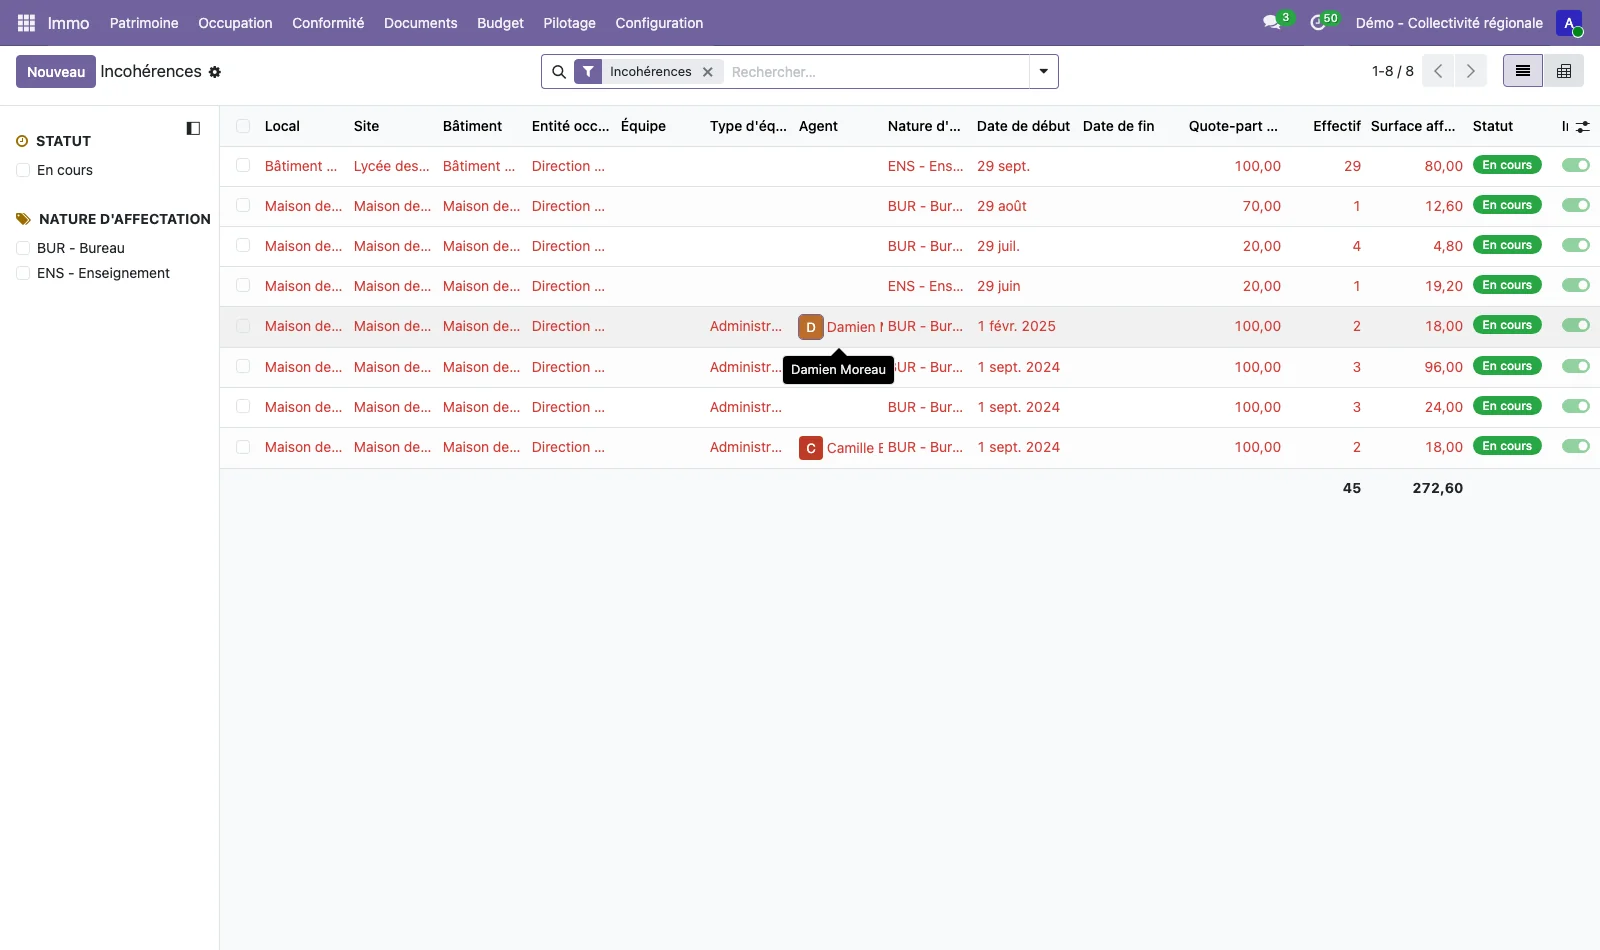
Task: Click the filter funnel icon in search box
Action: [588, 72]
